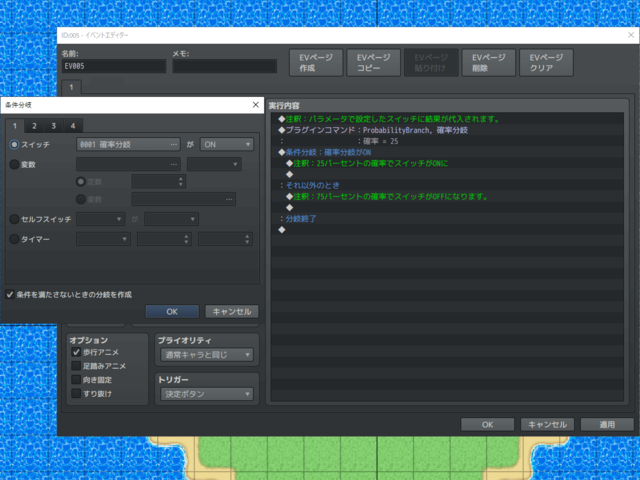Enable the 足踏みアニメ checkbox

76,366
